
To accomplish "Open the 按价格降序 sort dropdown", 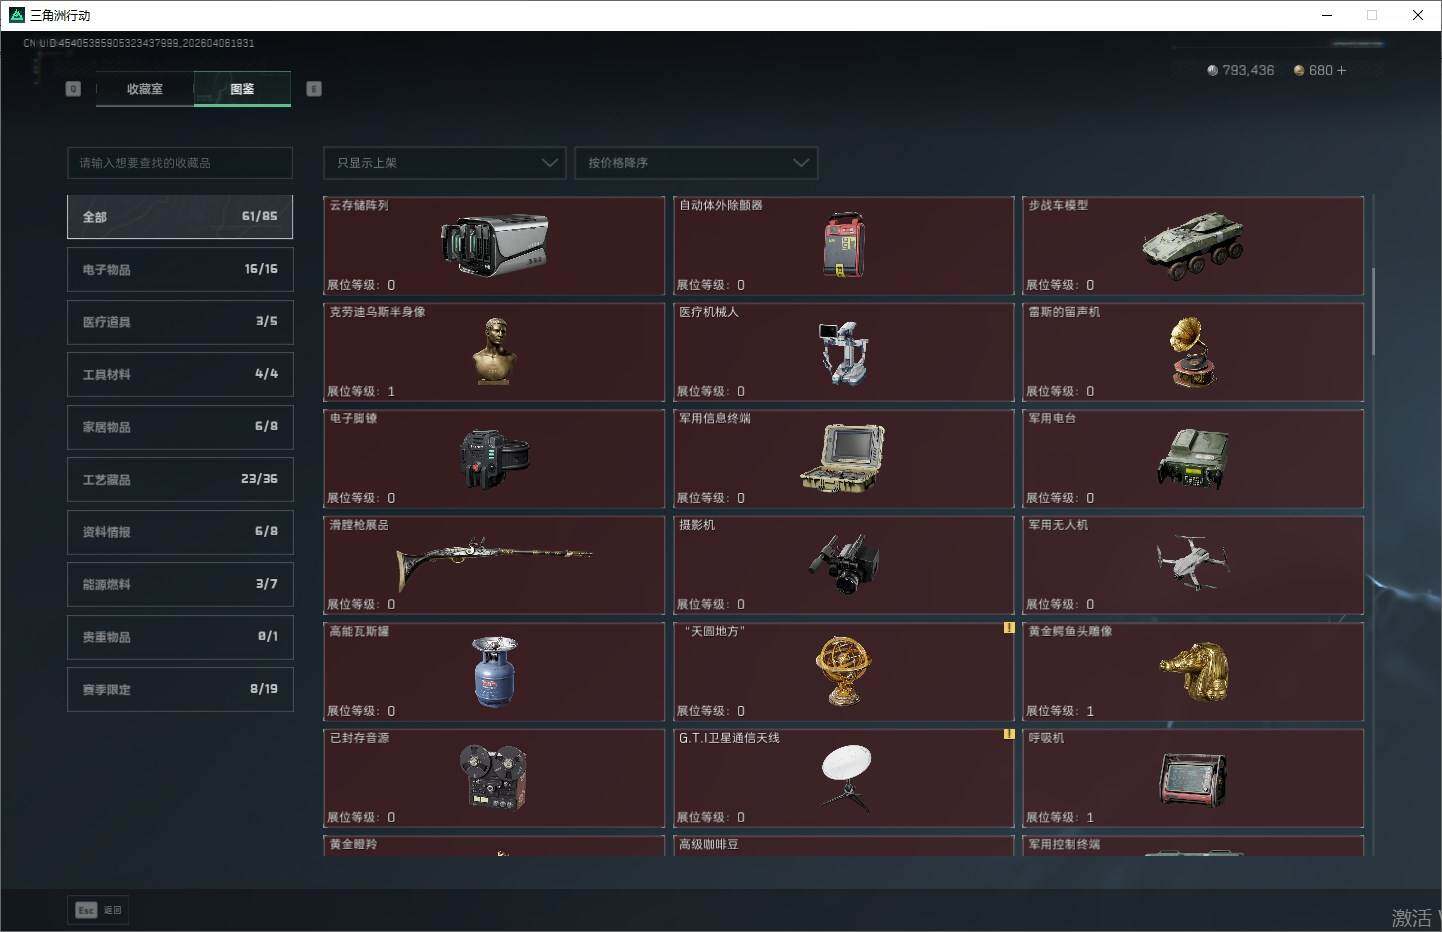I will (x=696, y=163).
